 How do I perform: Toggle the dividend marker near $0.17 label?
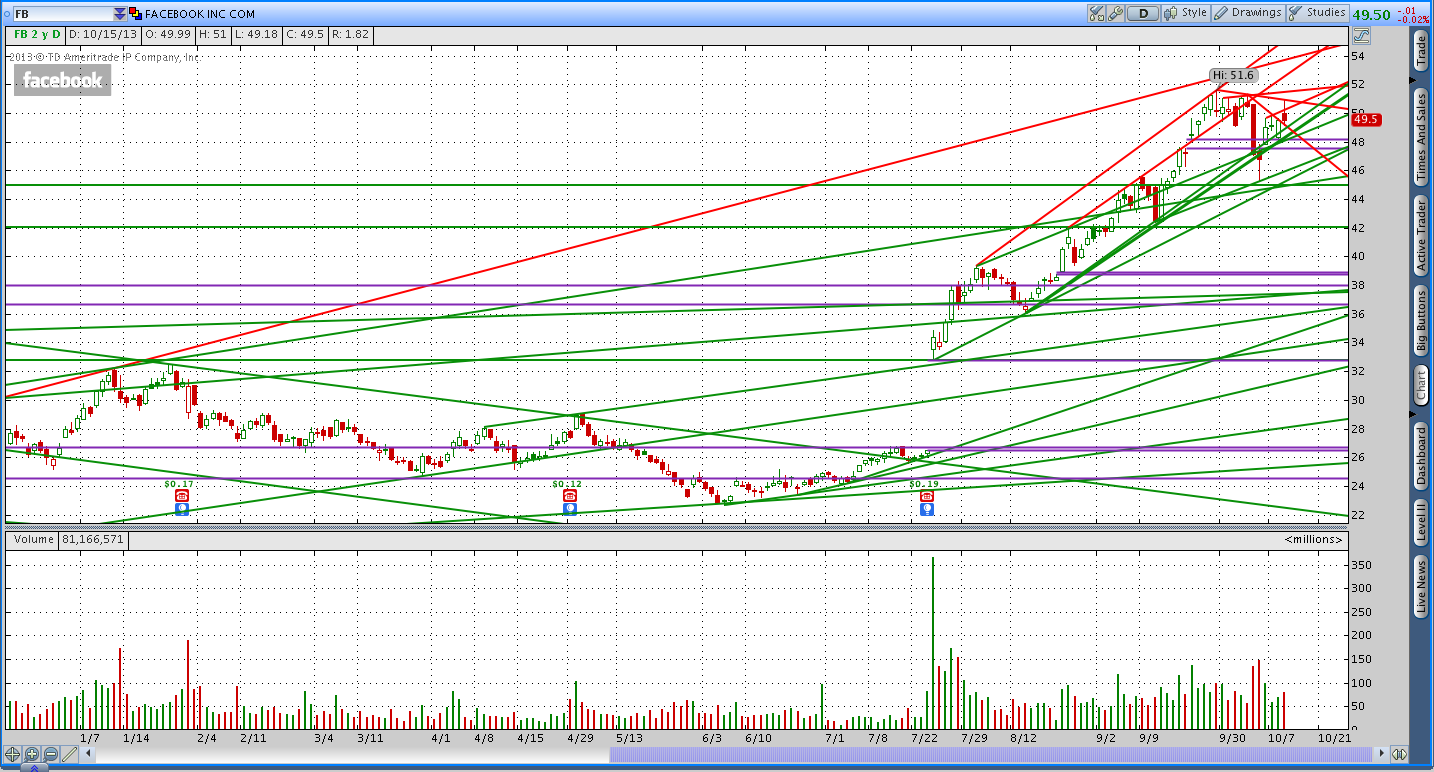point(182,495)
